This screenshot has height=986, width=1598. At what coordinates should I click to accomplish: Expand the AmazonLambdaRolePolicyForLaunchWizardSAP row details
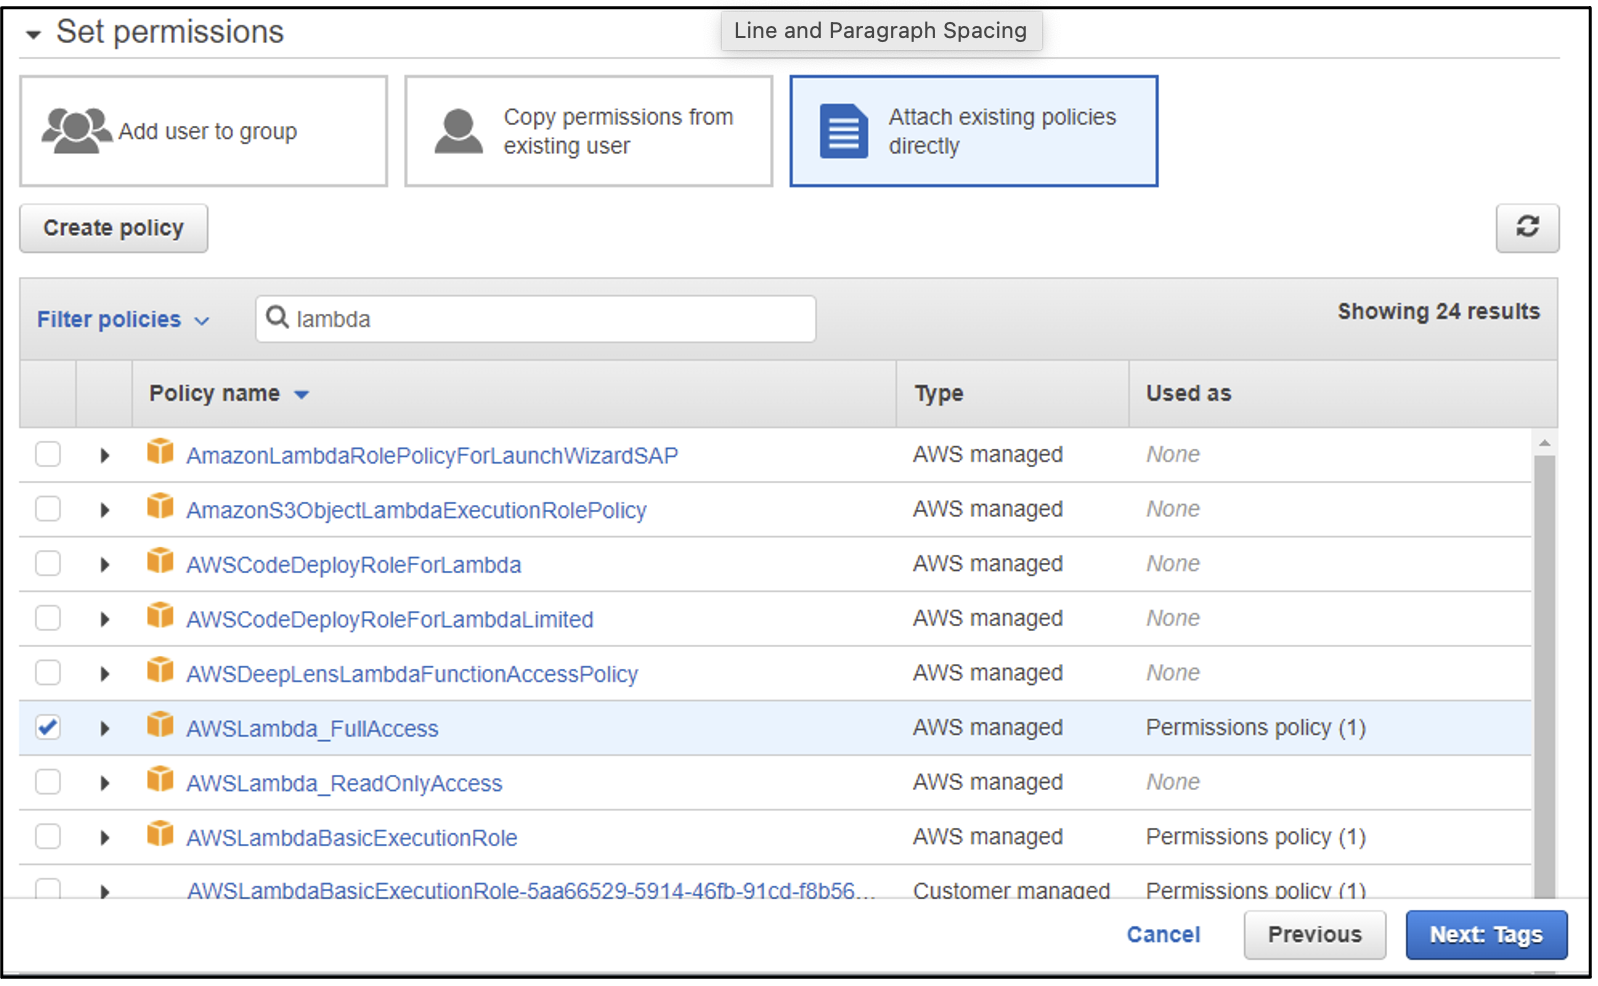[x=105, y=455]
